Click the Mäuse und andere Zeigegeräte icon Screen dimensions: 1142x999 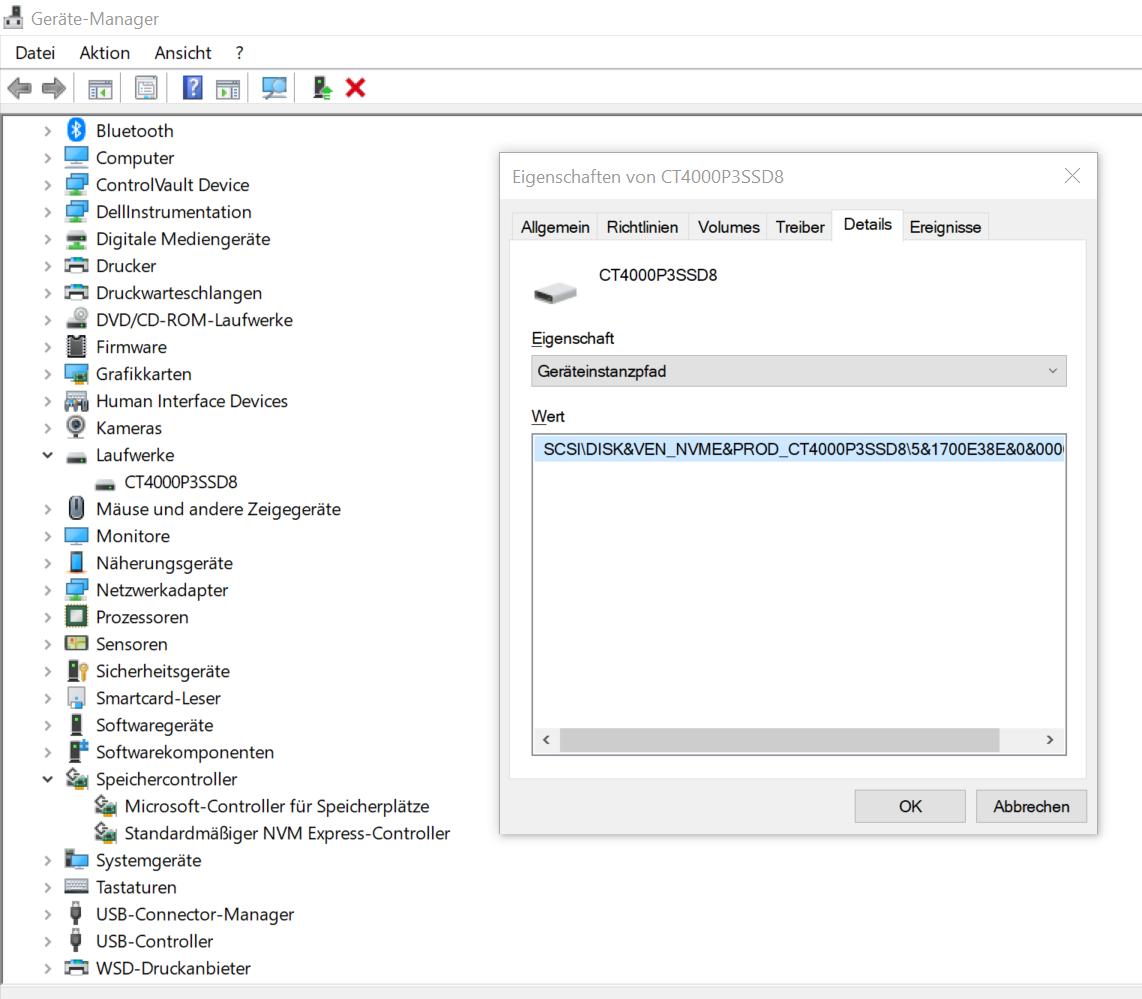click(x=76, y=508)
